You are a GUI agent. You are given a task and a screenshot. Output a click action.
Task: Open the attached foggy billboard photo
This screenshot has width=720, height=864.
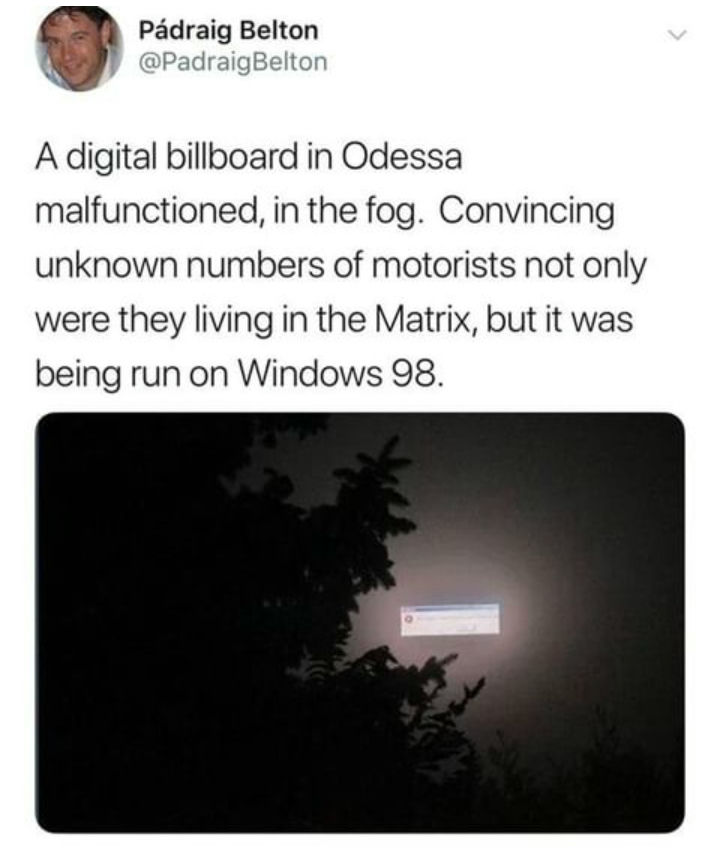coord(360,622)
